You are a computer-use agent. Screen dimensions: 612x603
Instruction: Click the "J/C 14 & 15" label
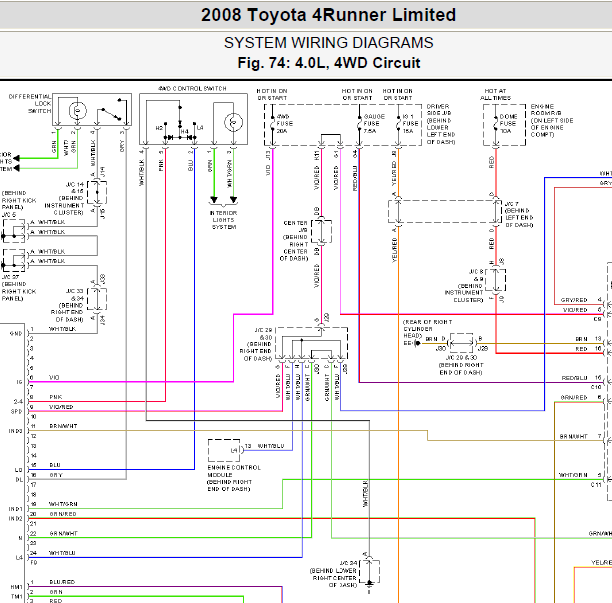[x=74, y=188]
